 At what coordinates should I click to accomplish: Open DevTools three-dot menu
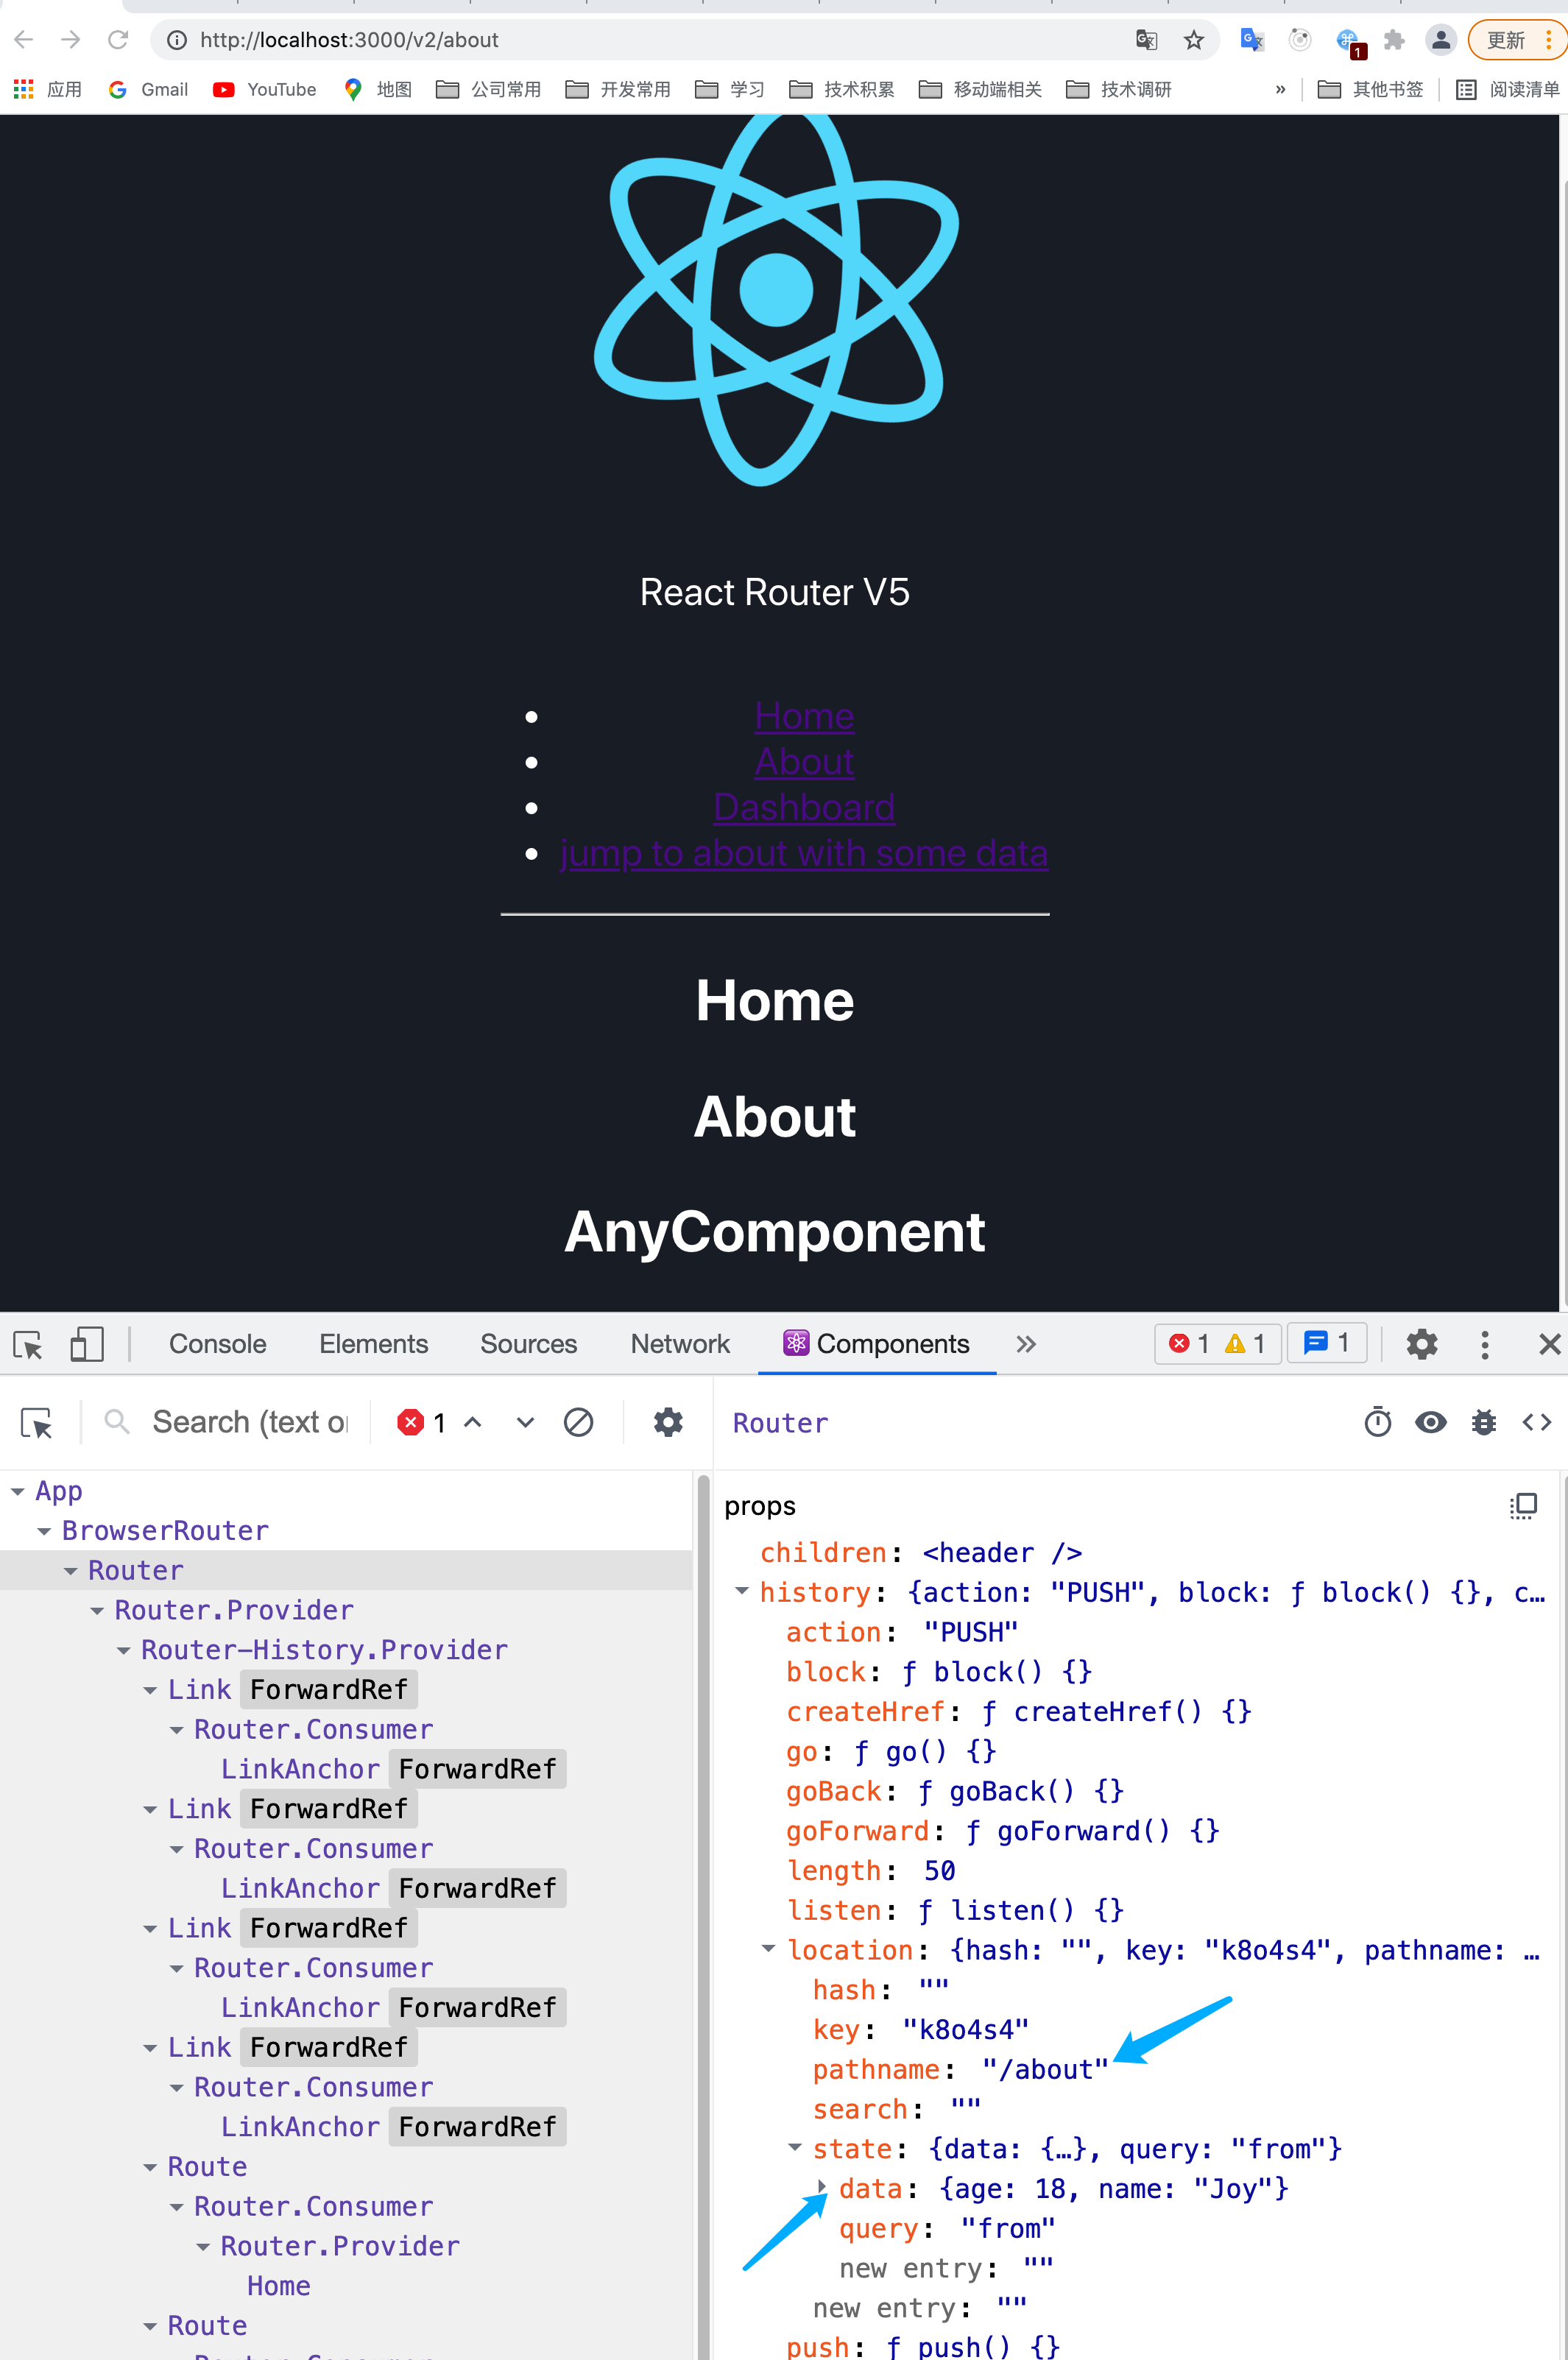[1485, 1344]
